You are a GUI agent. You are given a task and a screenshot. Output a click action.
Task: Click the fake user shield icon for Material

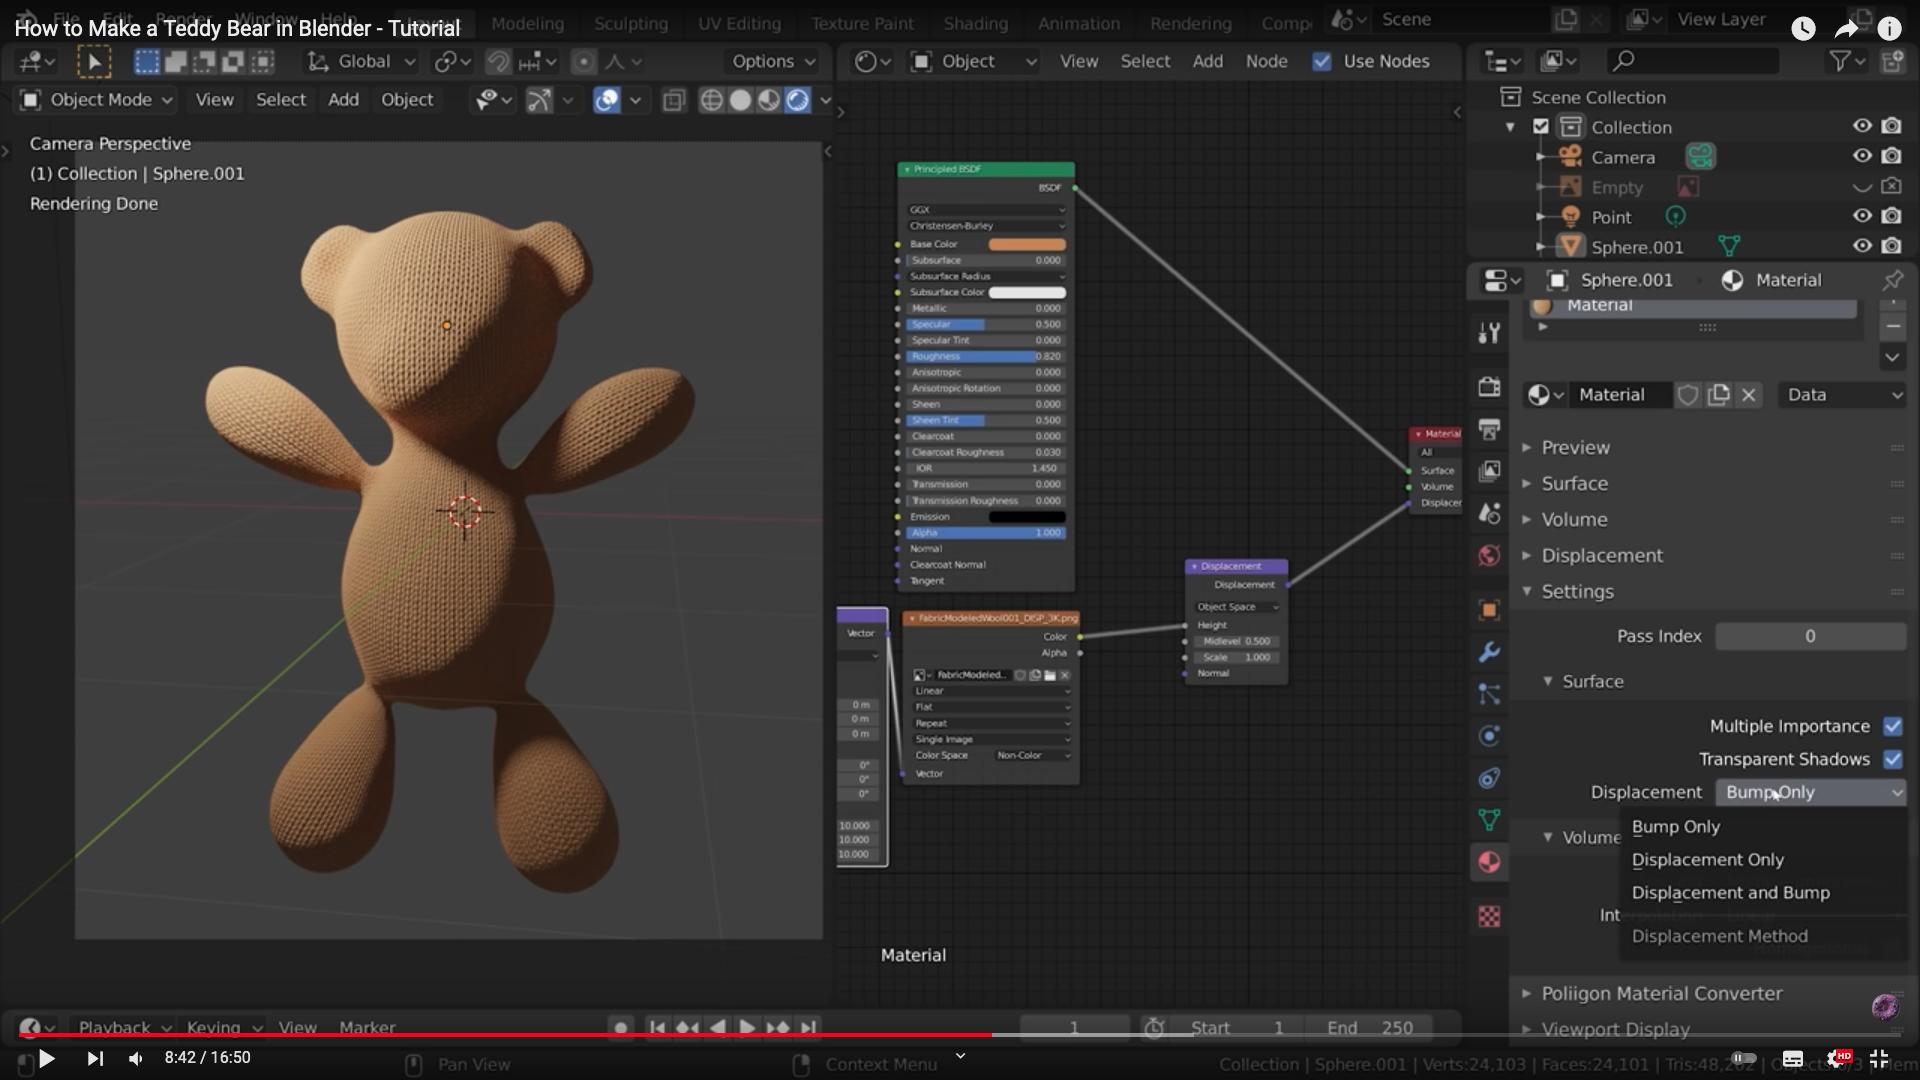tap(1688, 395)
